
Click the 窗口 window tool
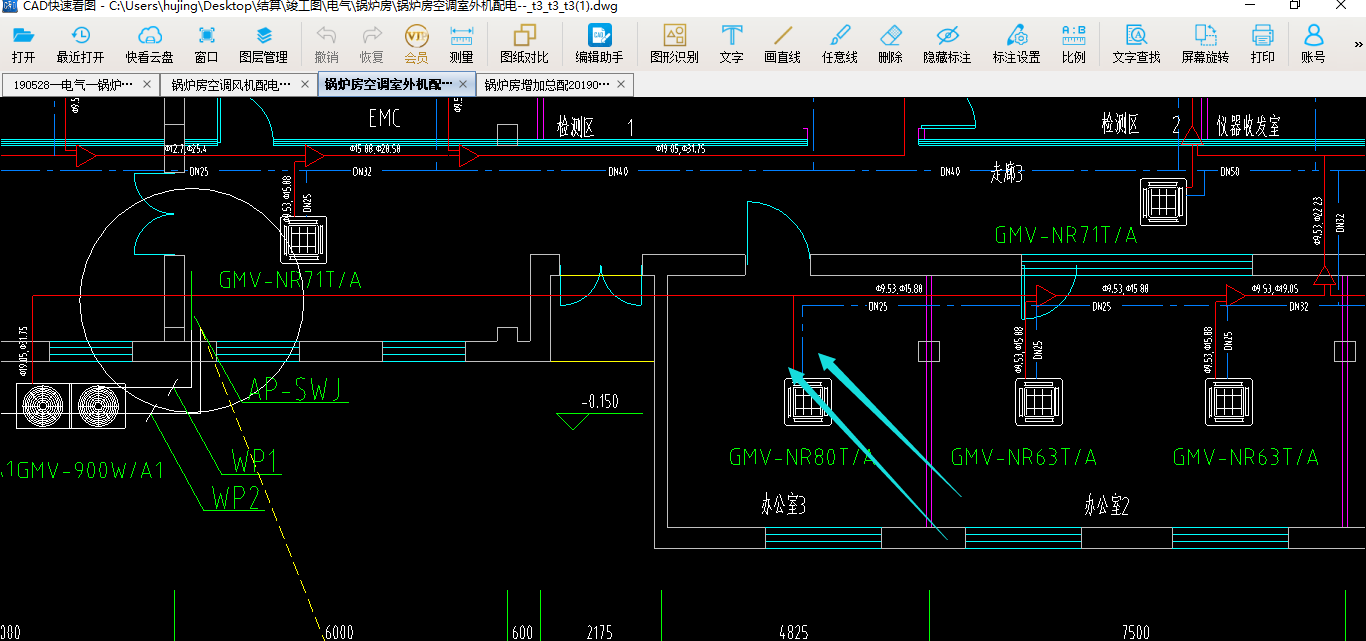click(x=206, y=45)
